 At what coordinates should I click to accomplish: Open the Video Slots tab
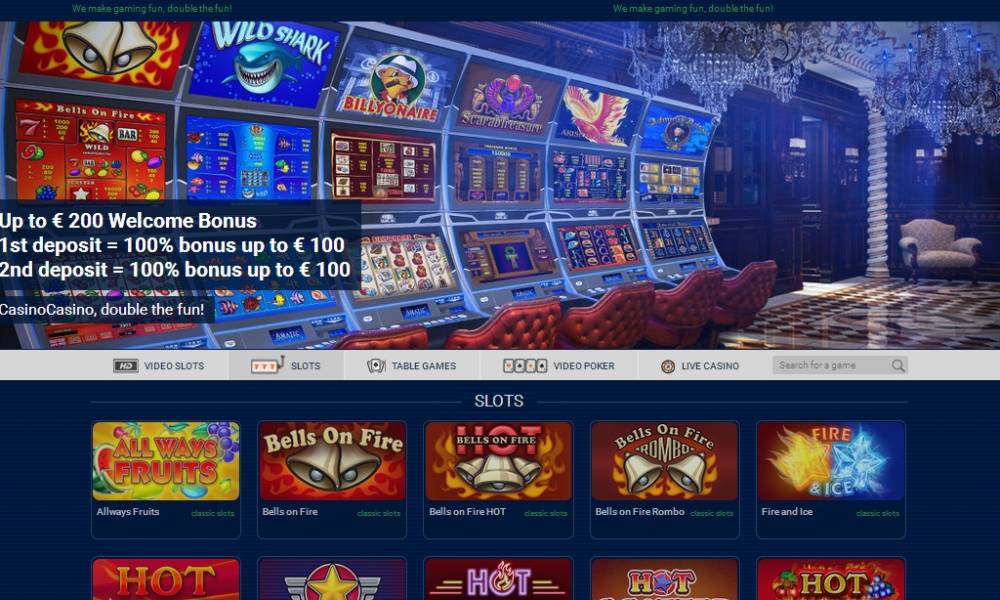pos(159,365)
